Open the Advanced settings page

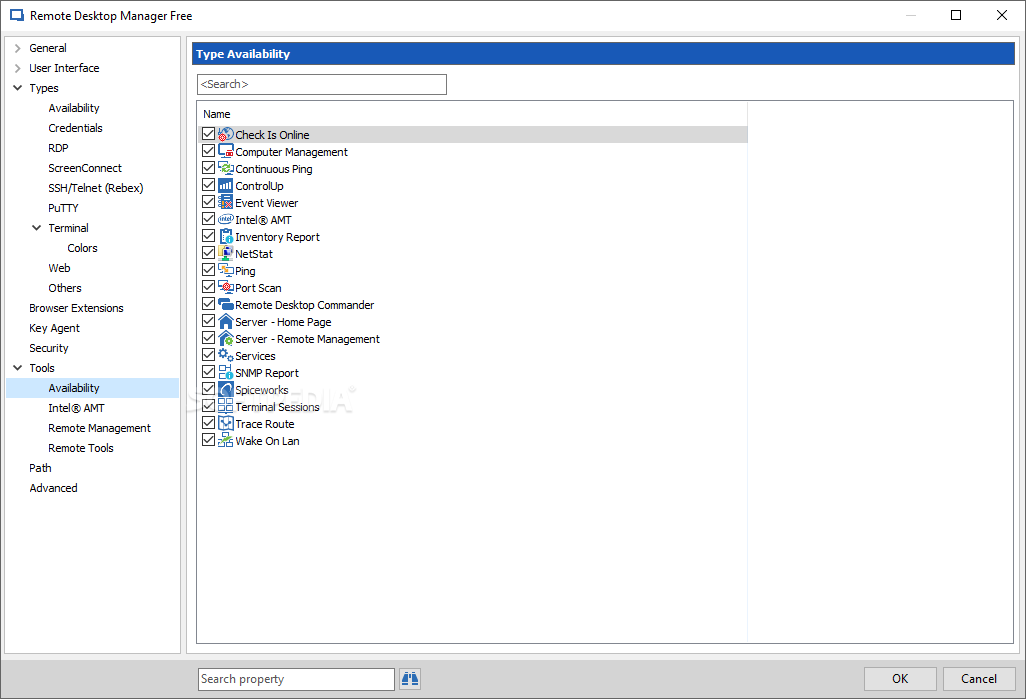coord(54,488)
